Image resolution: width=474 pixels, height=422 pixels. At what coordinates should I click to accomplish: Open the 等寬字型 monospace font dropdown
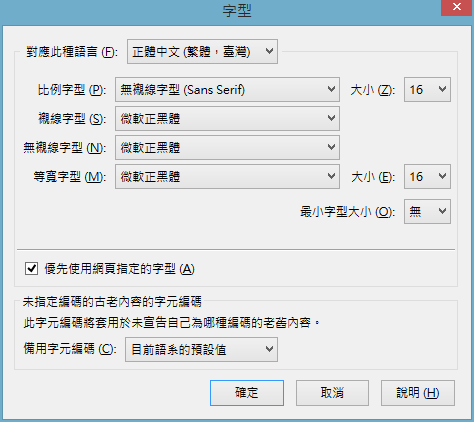(x=227, y=176)
